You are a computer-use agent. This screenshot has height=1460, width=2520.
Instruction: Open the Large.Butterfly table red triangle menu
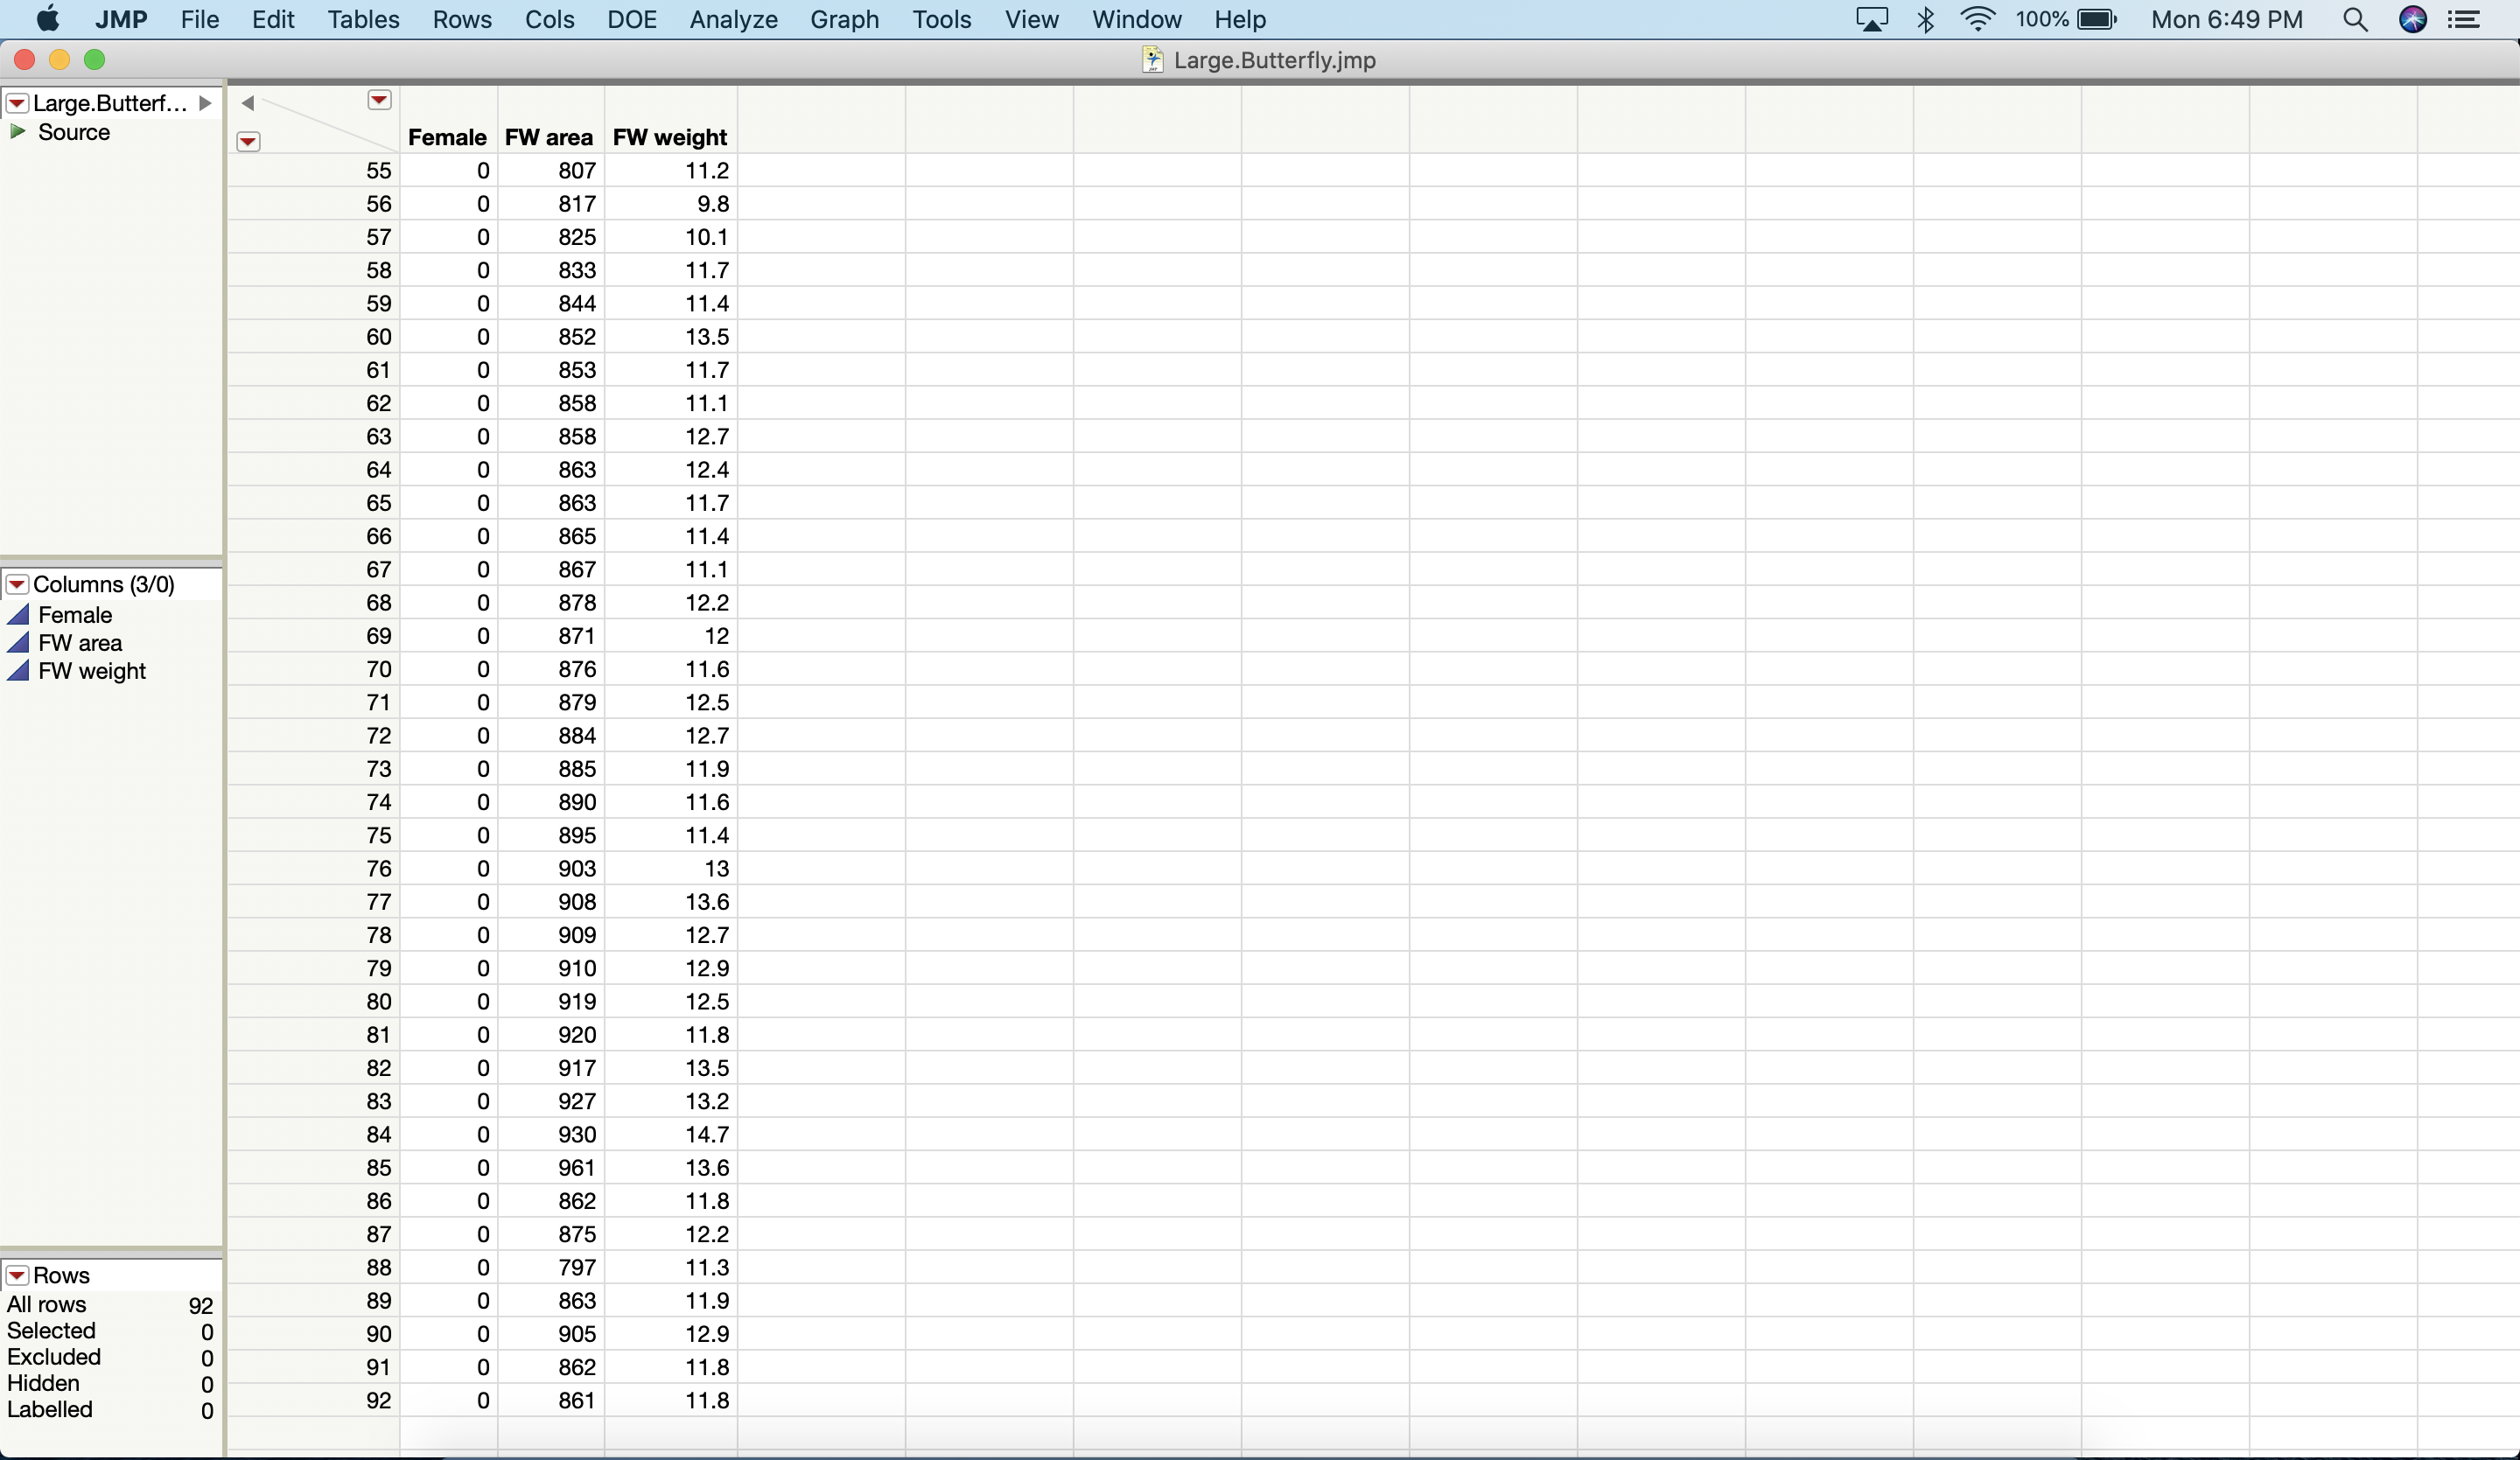coord(17,103)
